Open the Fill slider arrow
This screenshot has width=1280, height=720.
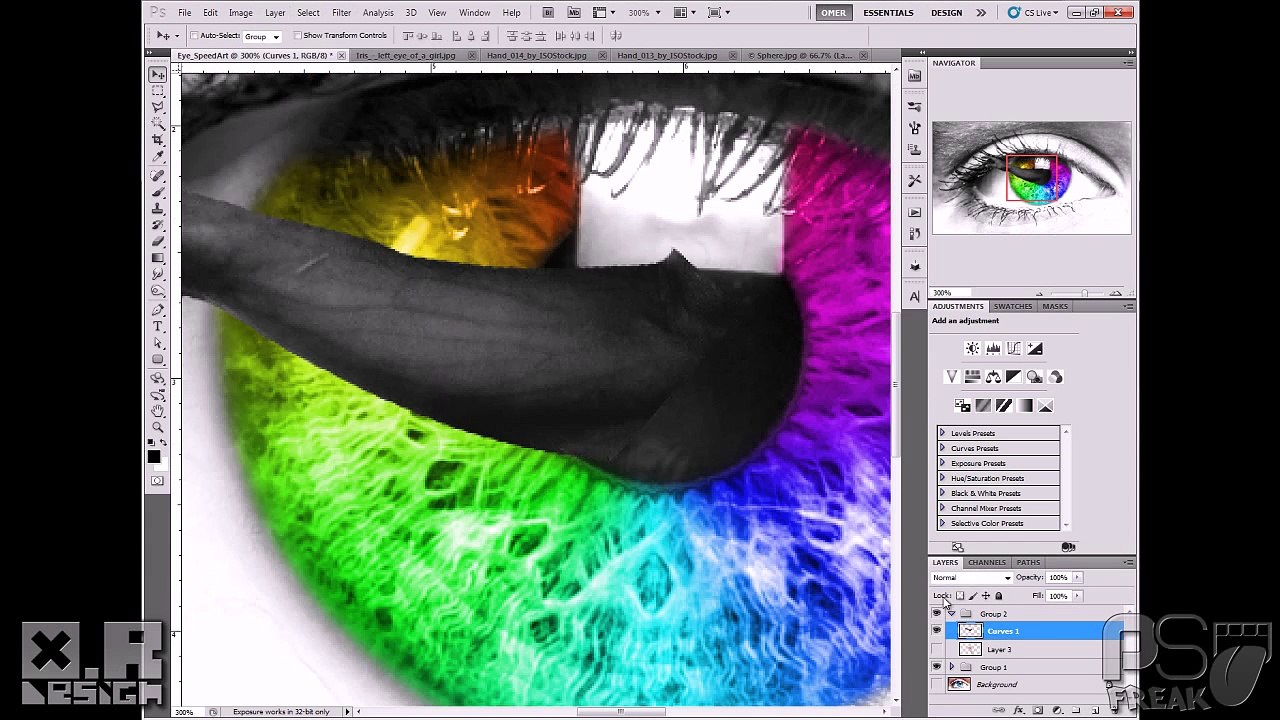pos(1077,596)
